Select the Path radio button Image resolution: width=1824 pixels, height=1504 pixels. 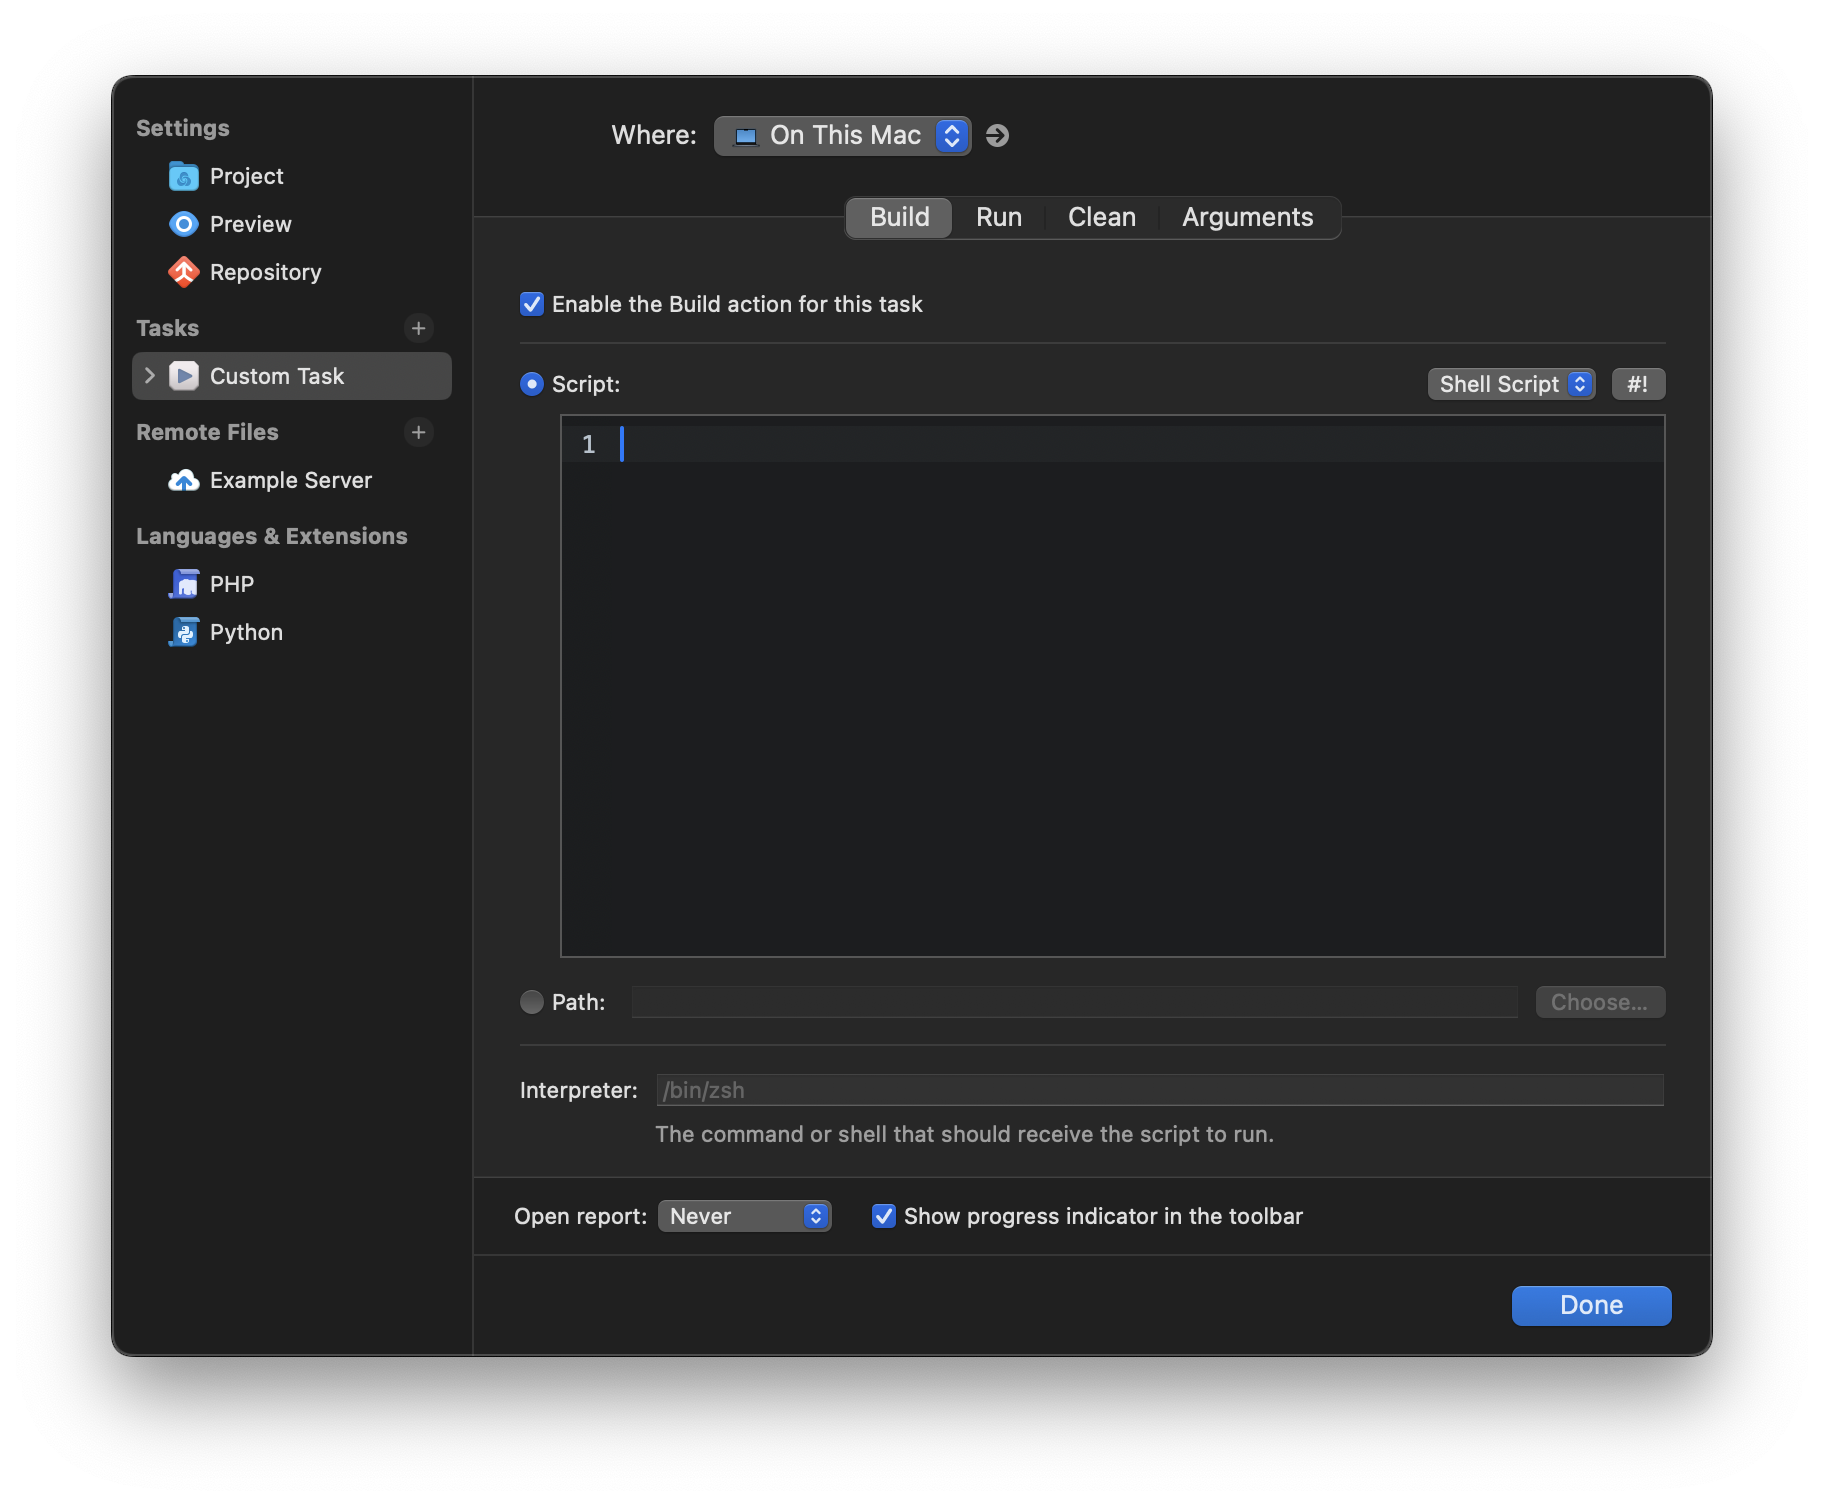[532, 1002]
